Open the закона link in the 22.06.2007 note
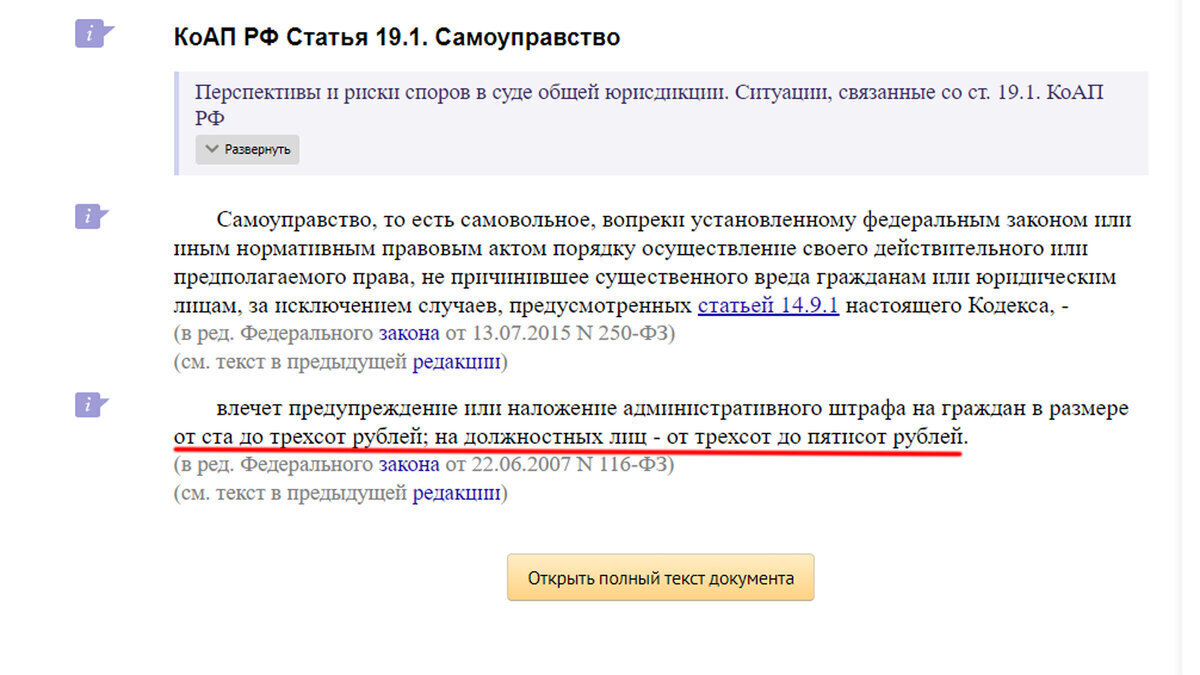The height and width of the screenshot is (675, 1200). coord(408,464)
